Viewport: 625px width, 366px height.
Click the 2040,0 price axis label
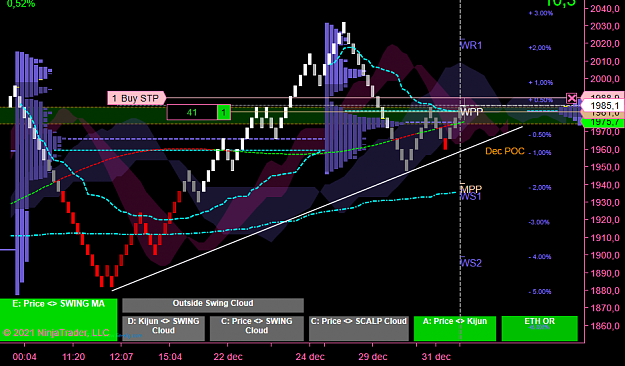(x=605, y=8)
